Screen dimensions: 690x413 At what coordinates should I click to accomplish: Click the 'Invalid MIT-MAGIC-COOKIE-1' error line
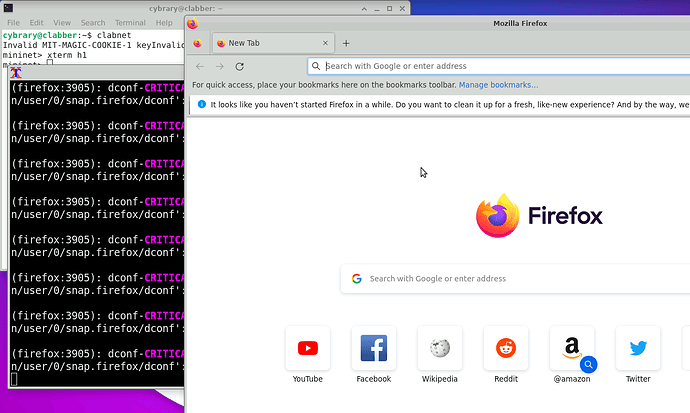point(93,45)
